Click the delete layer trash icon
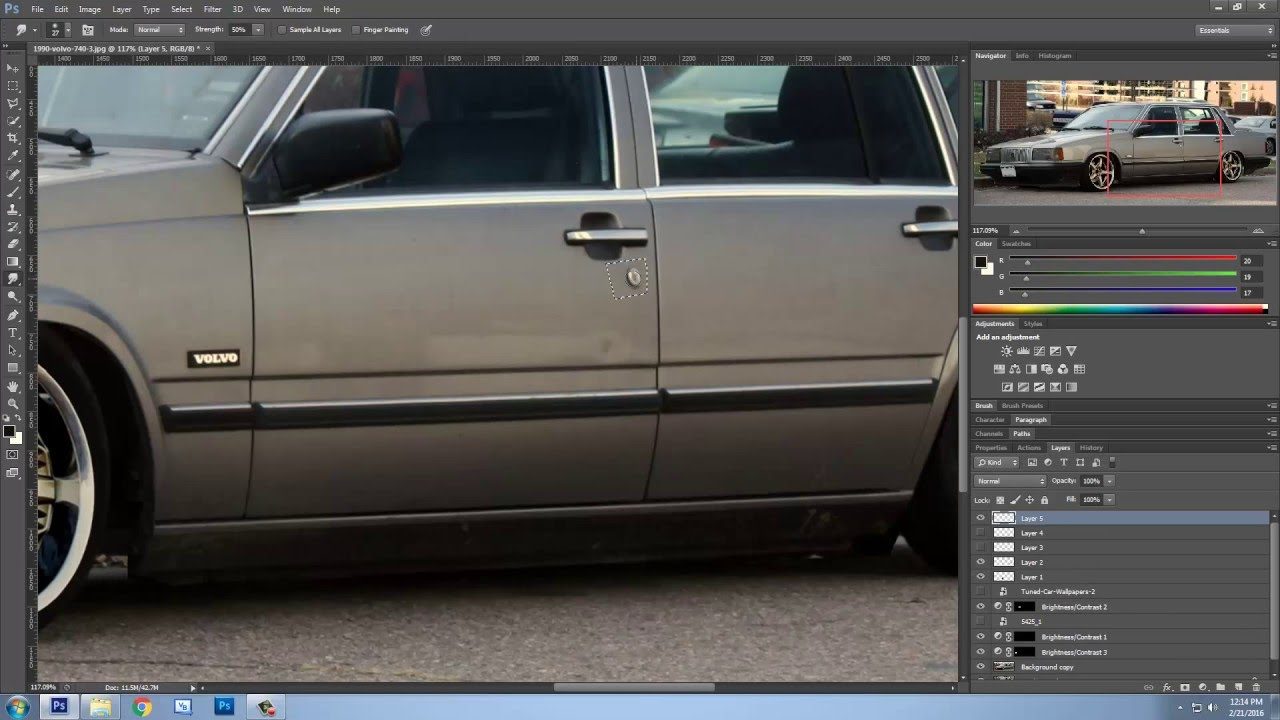Viewport: 1280px width, 720px height. click(x=1256, y=687)
